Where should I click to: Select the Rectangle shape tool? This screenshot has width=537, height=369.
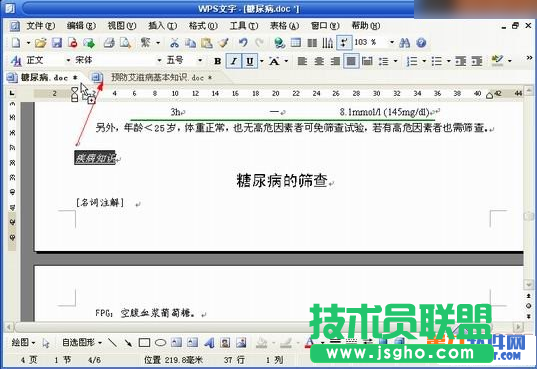(144, 342)
